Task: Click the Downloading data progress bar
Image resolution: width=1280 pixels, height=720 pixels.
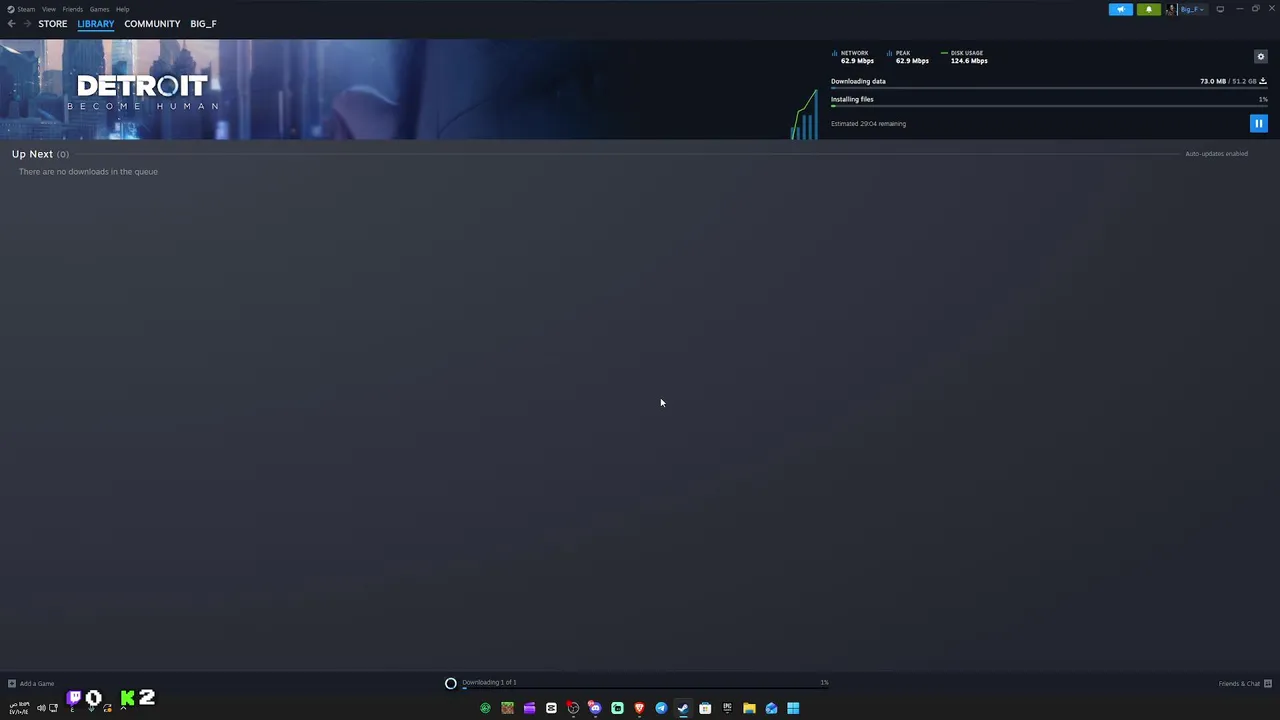Action: tap(1049, 89)
